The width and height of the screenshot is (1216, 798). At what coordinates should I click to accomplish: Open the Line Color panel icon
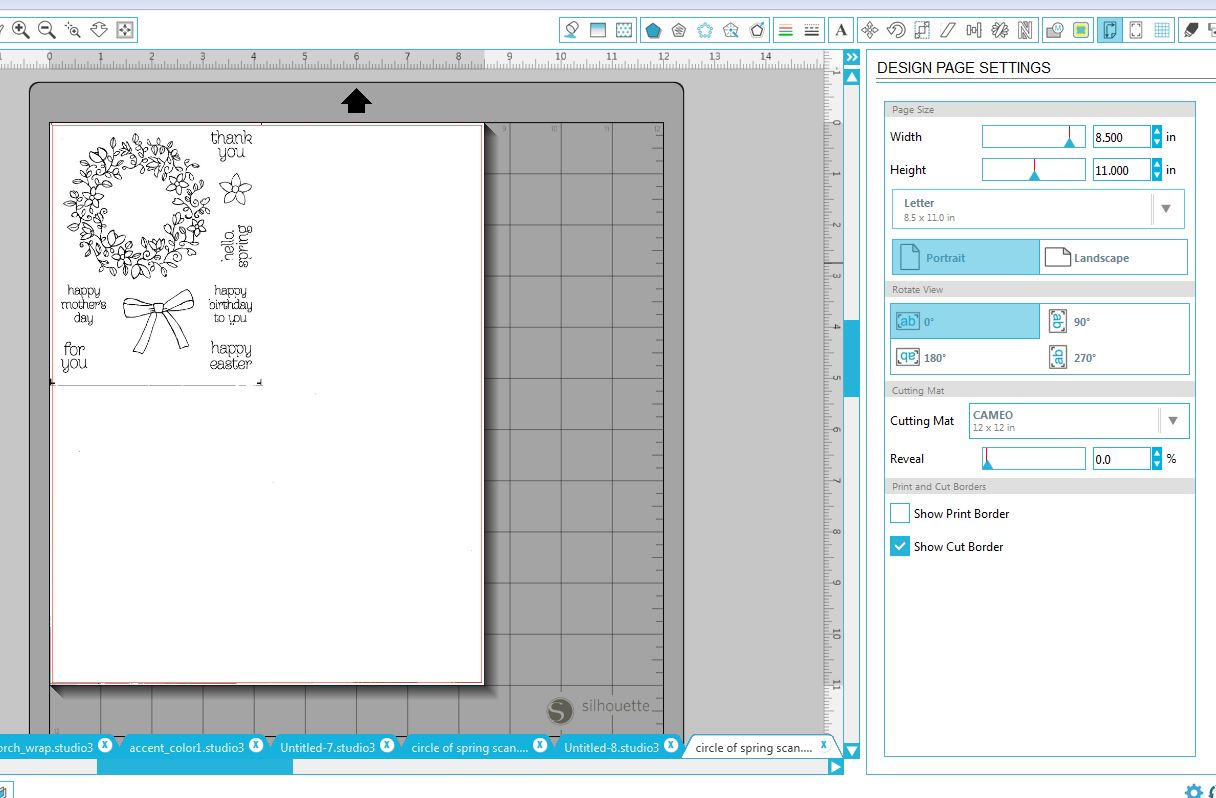pyautogui.click(x=785, y=30)
